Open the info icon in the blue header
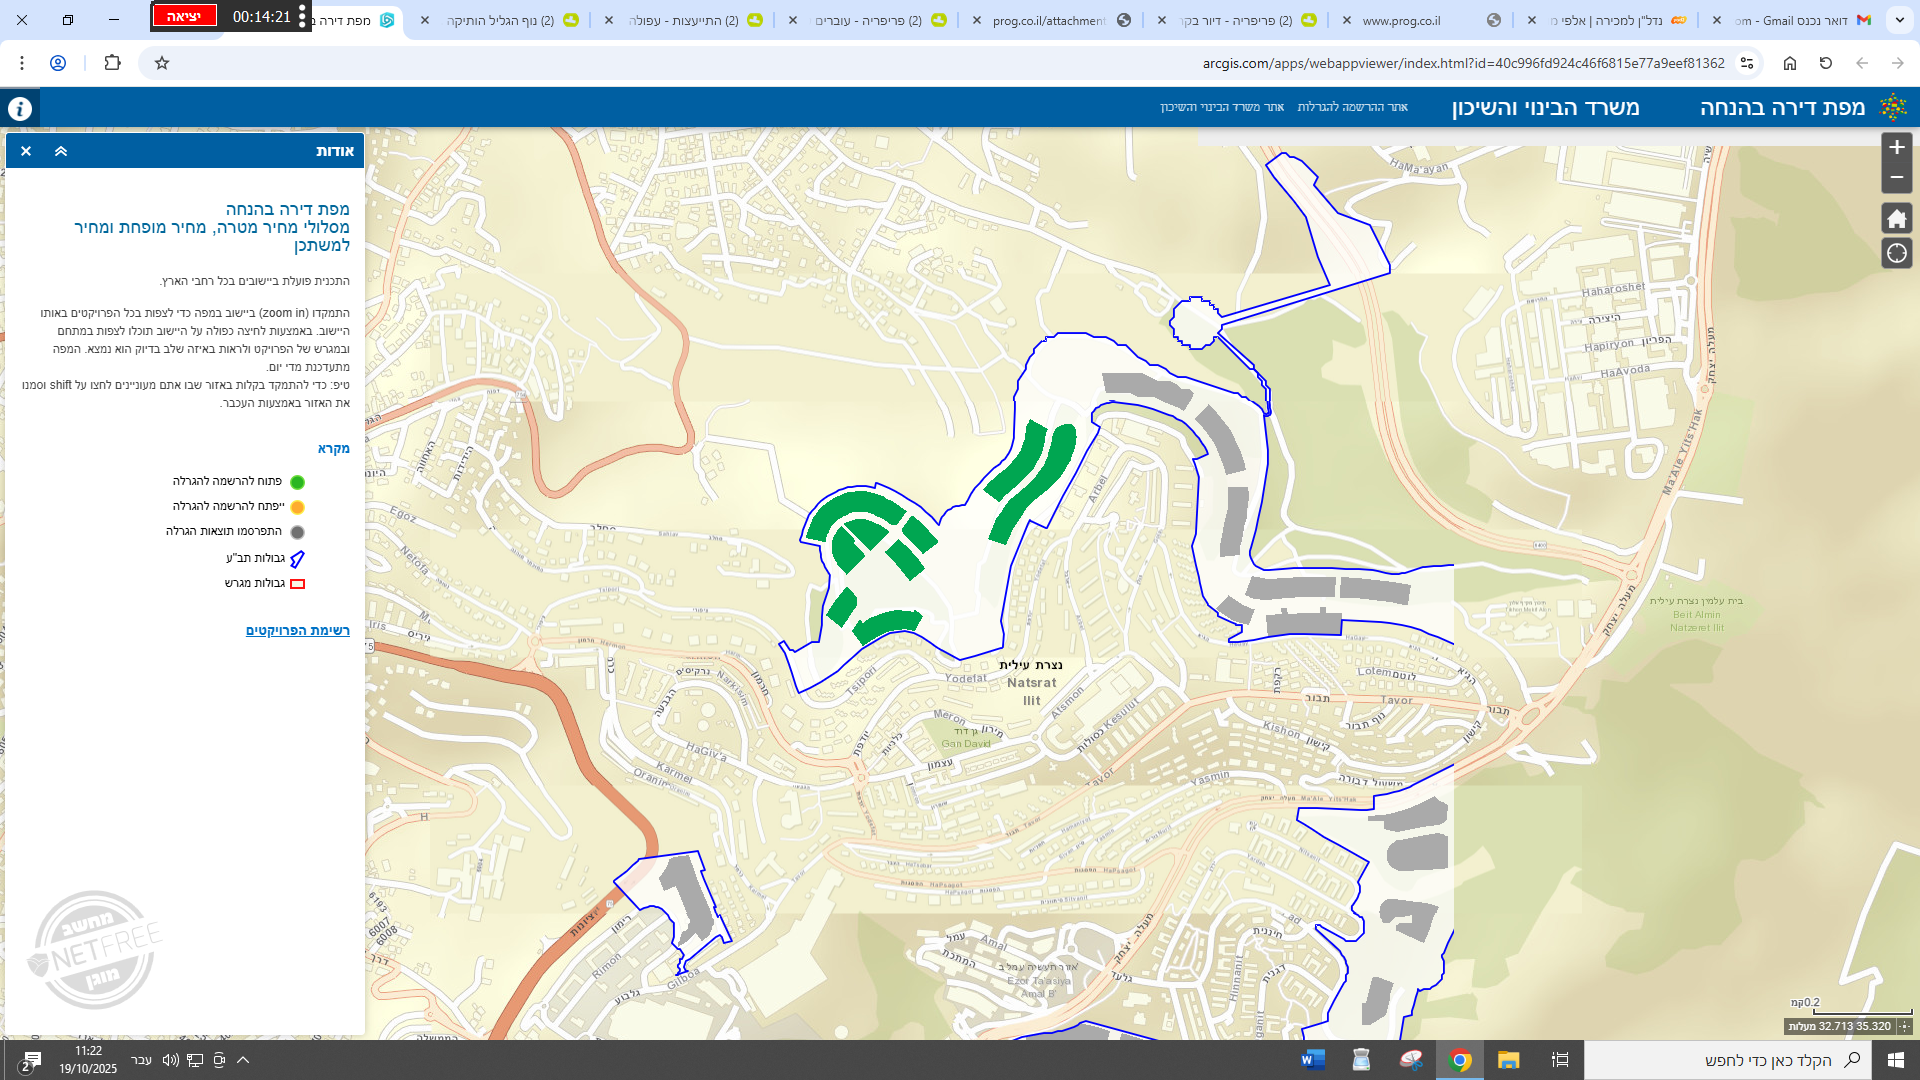 (20, 108)
